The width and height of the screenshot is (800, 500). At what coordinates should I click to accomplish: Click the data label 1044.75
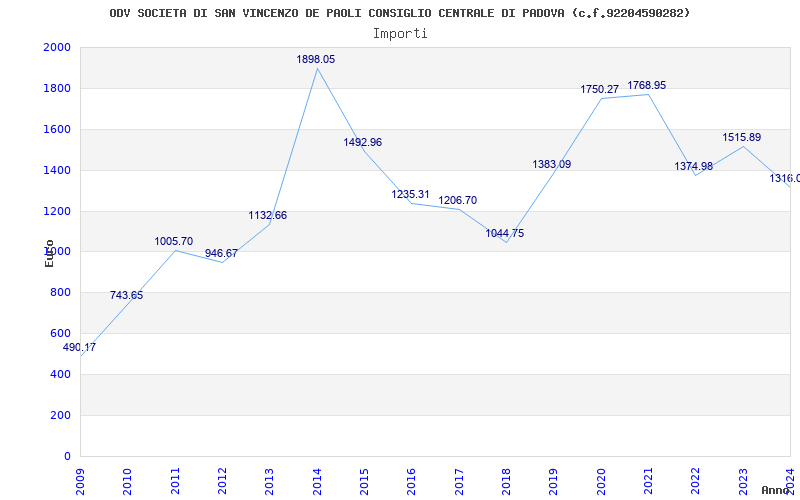tap(505, 233)
